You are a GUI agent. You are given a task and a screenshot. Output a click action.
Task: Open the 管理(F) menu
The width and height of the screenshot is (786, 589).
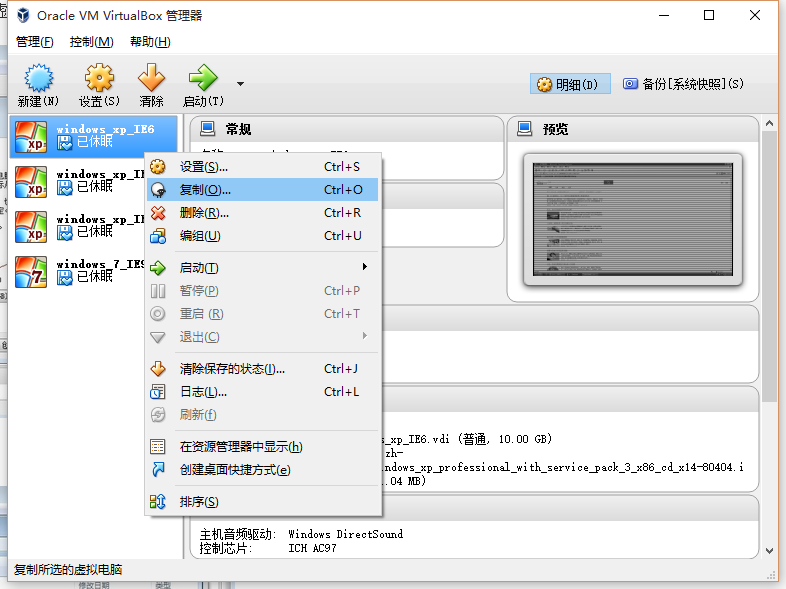point(35,42)
